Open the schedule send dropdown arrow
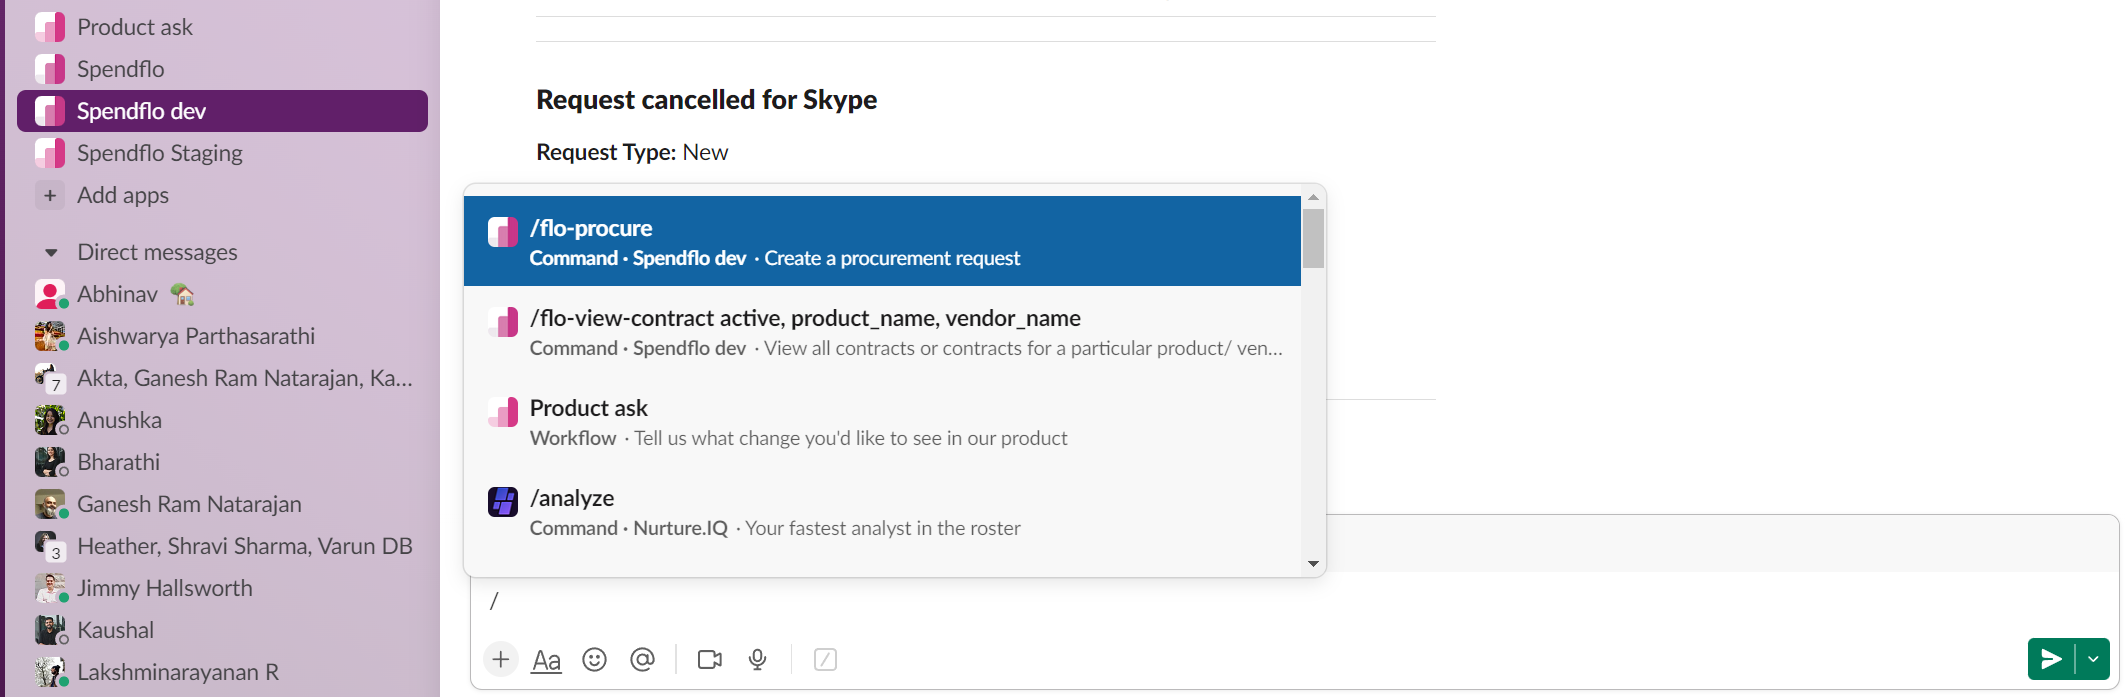This screenshot has width=2125, height=697. tap(2093, 659)
